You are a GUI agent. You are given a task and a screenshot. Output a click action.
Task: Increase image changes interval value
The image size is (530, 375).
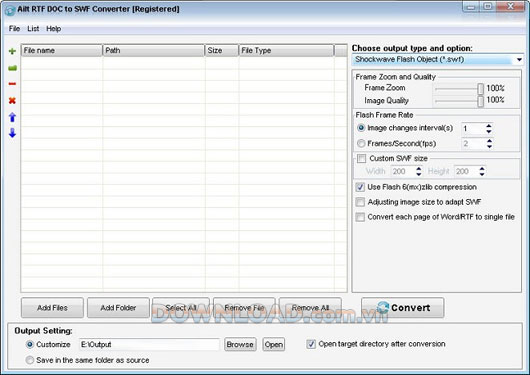click(489, 126)
